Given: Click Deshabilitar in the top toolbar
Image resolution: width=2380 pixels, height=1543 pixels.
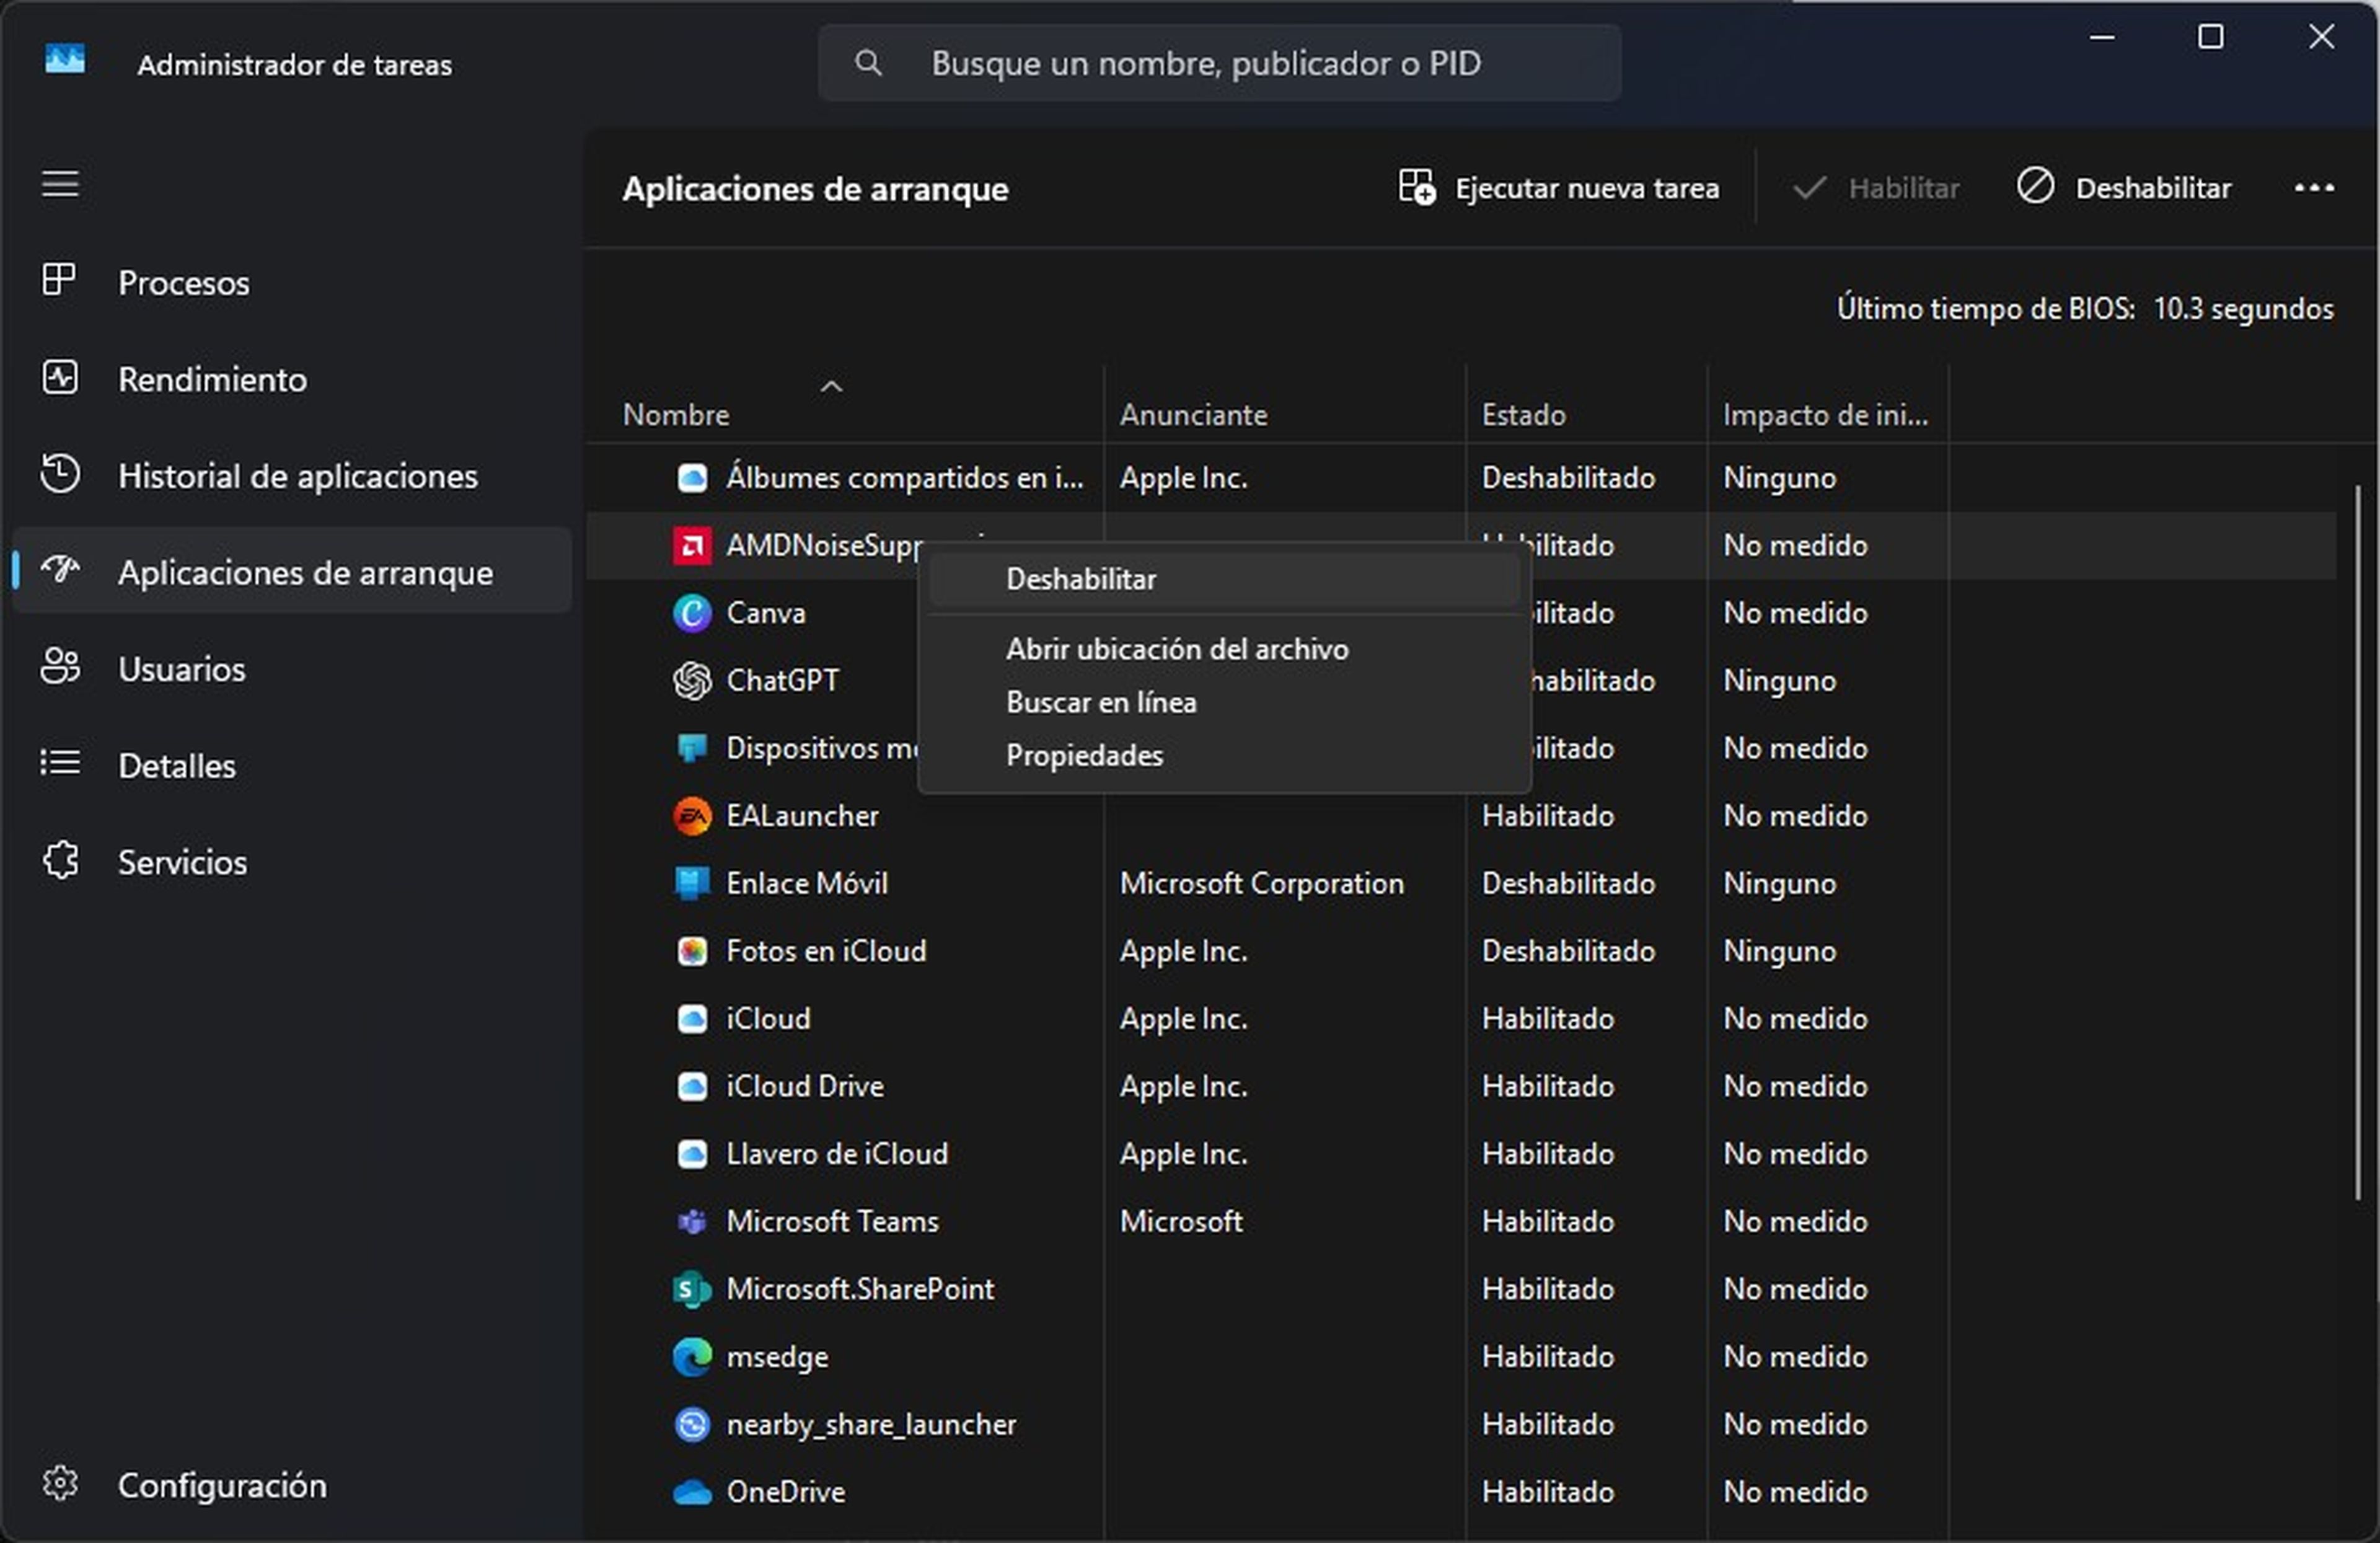Looking at the screenshot, I should 2124,188.
